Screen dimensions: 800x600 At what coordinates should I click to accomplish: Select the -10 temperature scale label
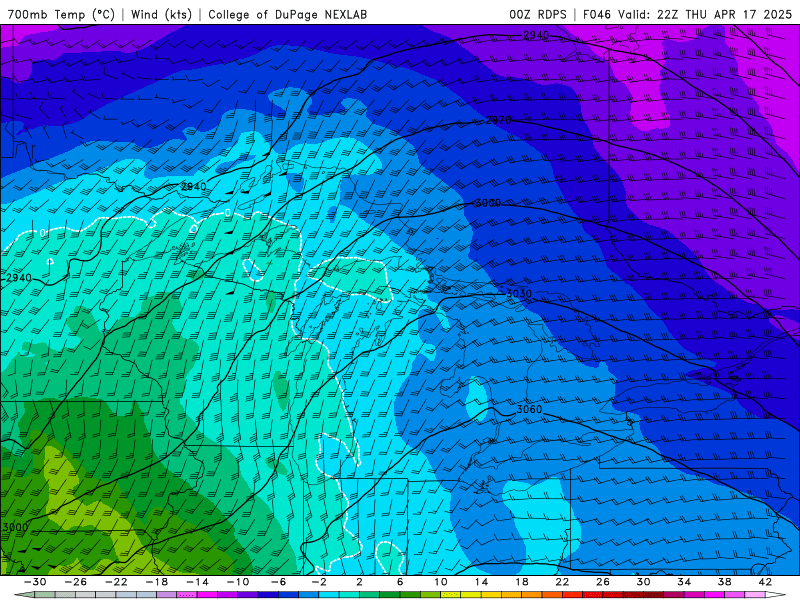click(238, 582)
